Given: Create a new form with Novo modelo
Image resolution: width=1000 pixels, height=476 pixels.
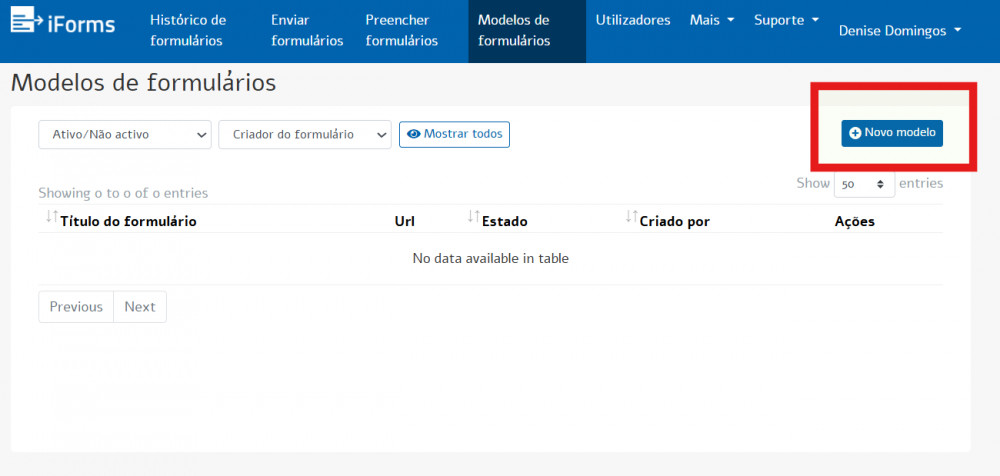Looking at the screenshot, I should click(892, 133).
